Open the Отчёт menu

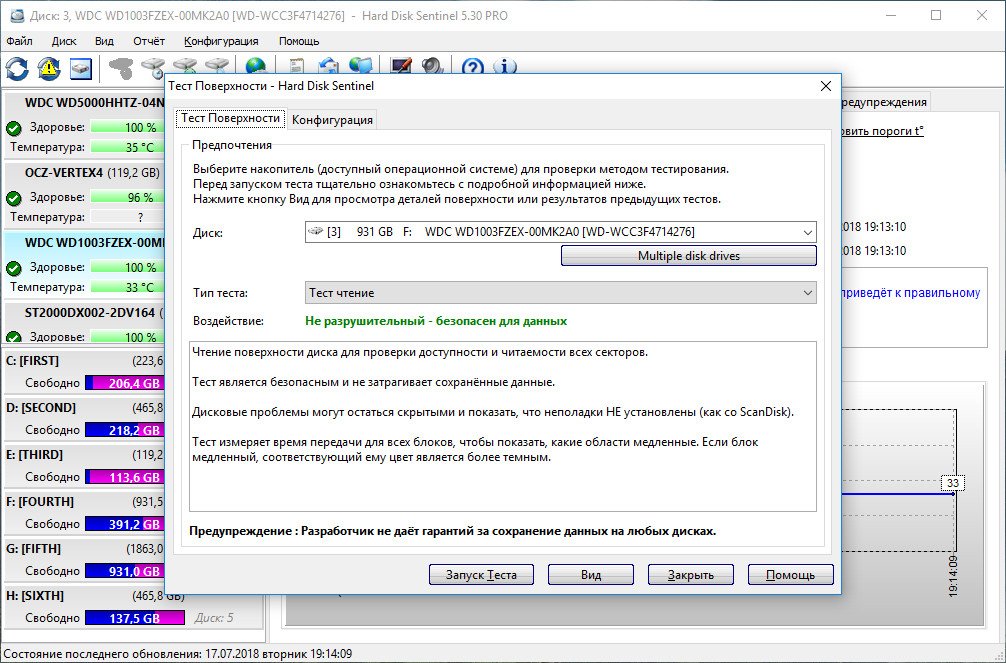point(149,41)
